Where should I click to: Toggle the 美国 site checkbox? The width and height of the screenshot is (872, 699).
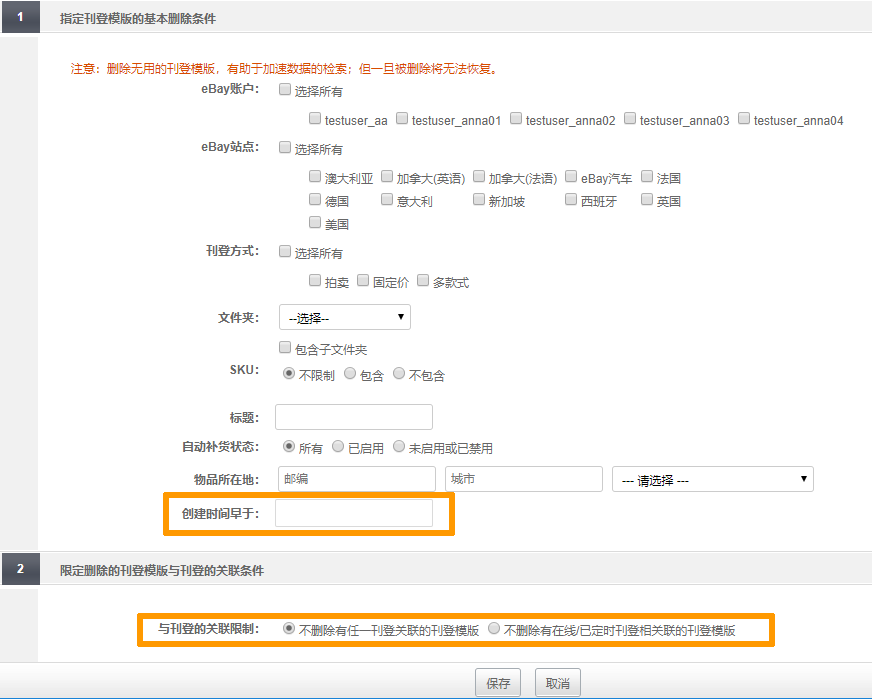pos(315,222)
